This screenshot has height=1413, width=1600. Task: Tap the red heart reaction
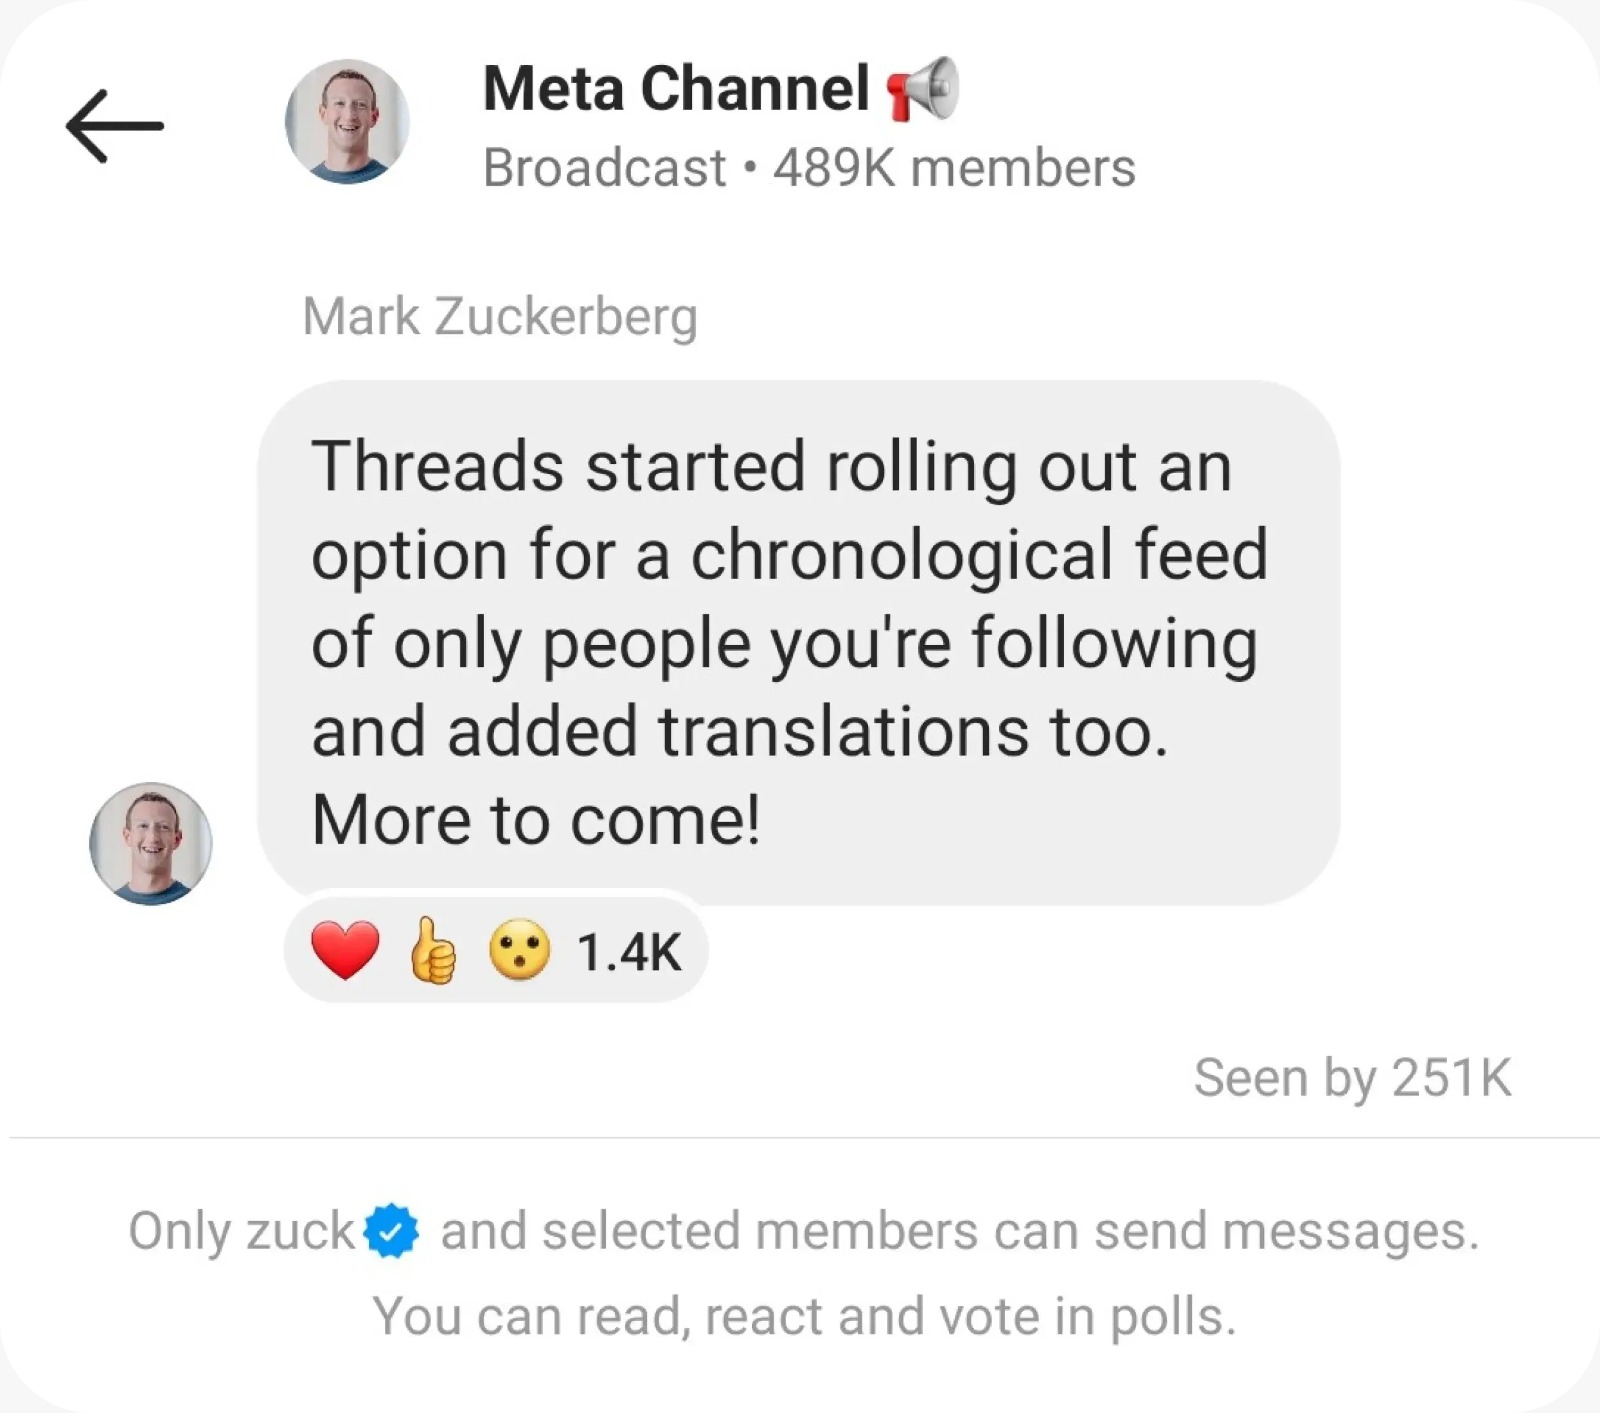click(346, 950)
